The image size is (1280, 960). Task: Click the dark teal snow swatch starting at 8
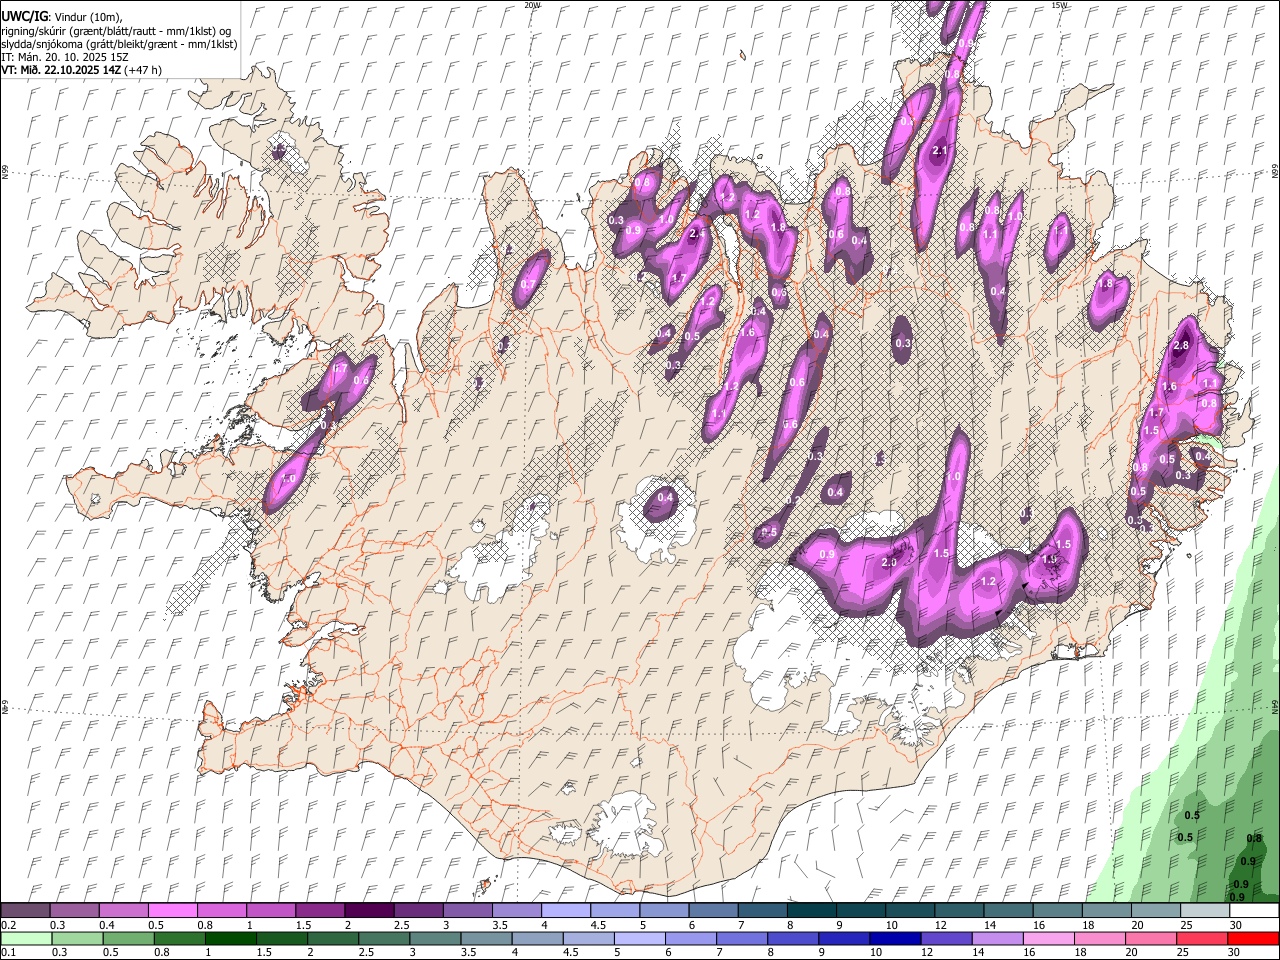812,911
